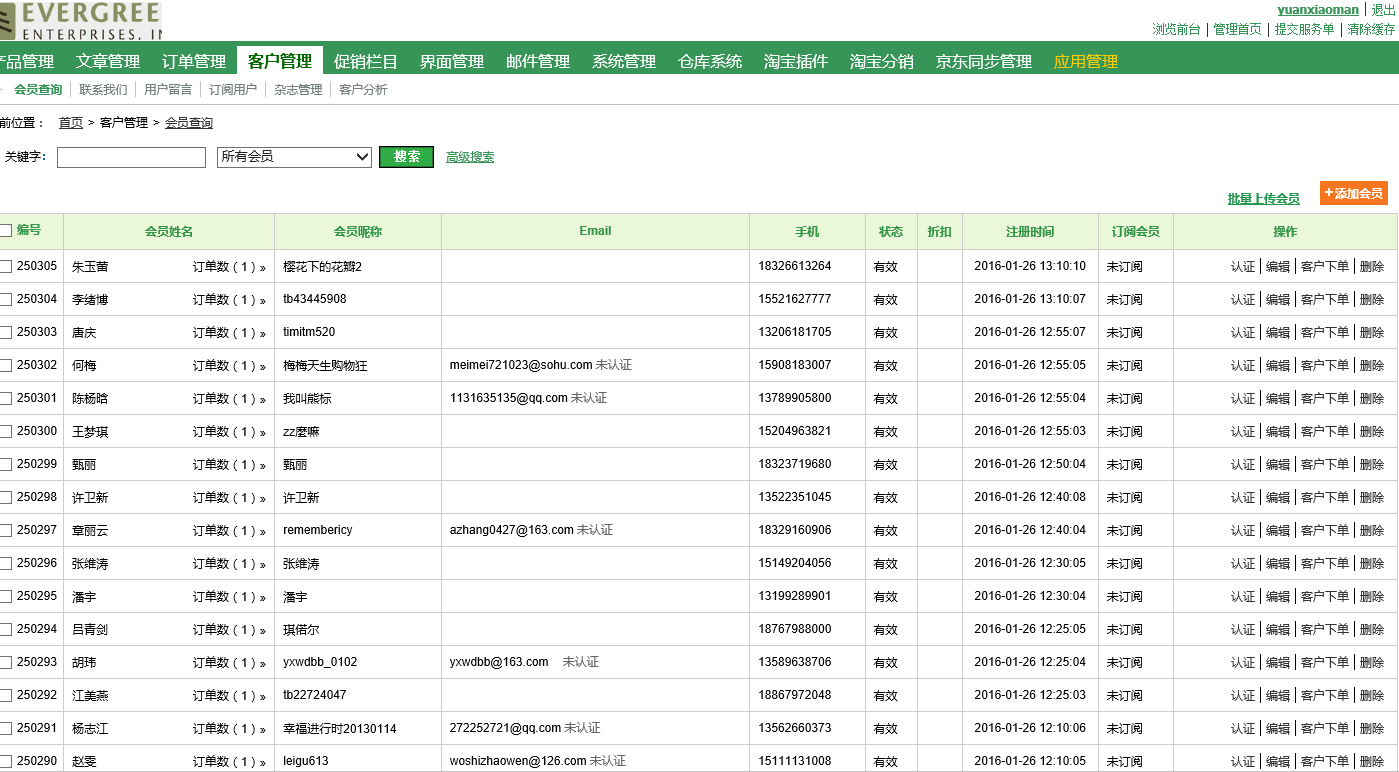The image size is (1399, 772).
Task: Open the 淘宝分销 menu
Action: click(x=882, y=61)
